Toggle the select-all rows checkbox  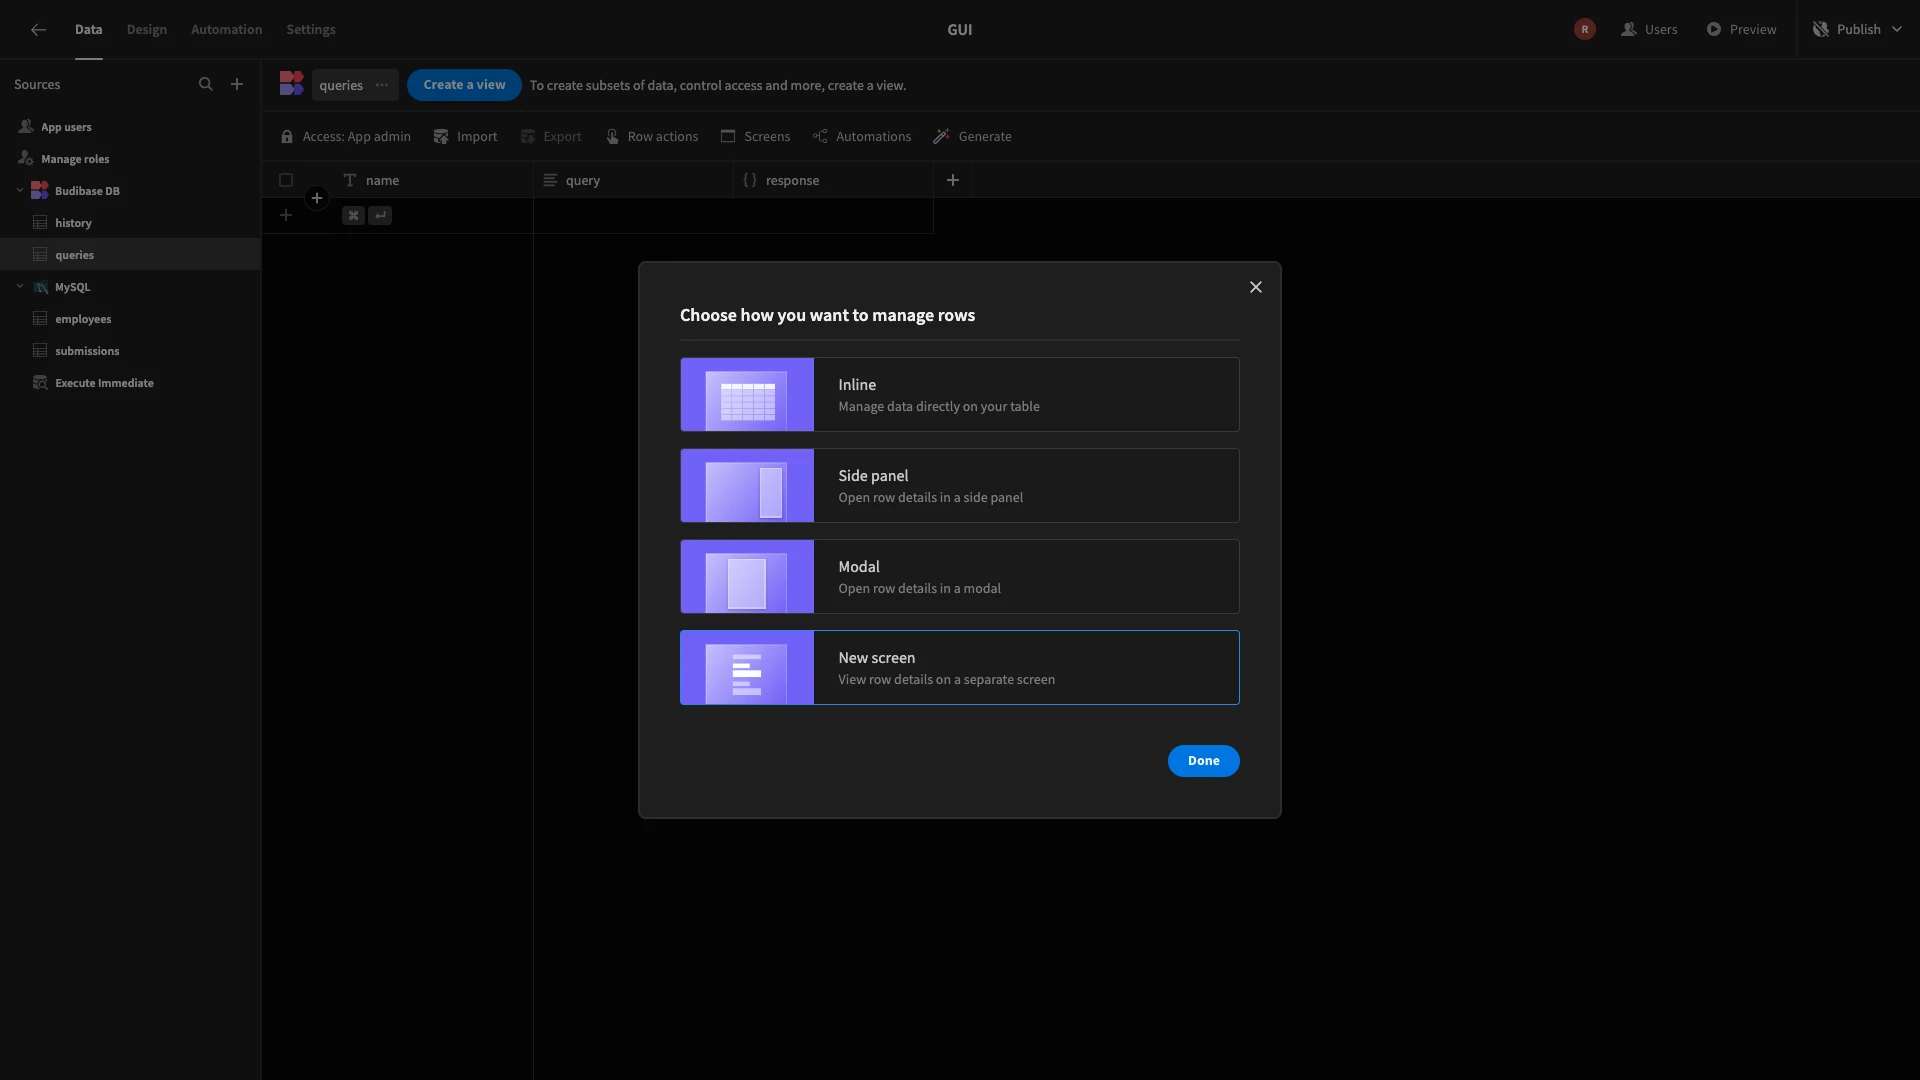coord(286,180)
